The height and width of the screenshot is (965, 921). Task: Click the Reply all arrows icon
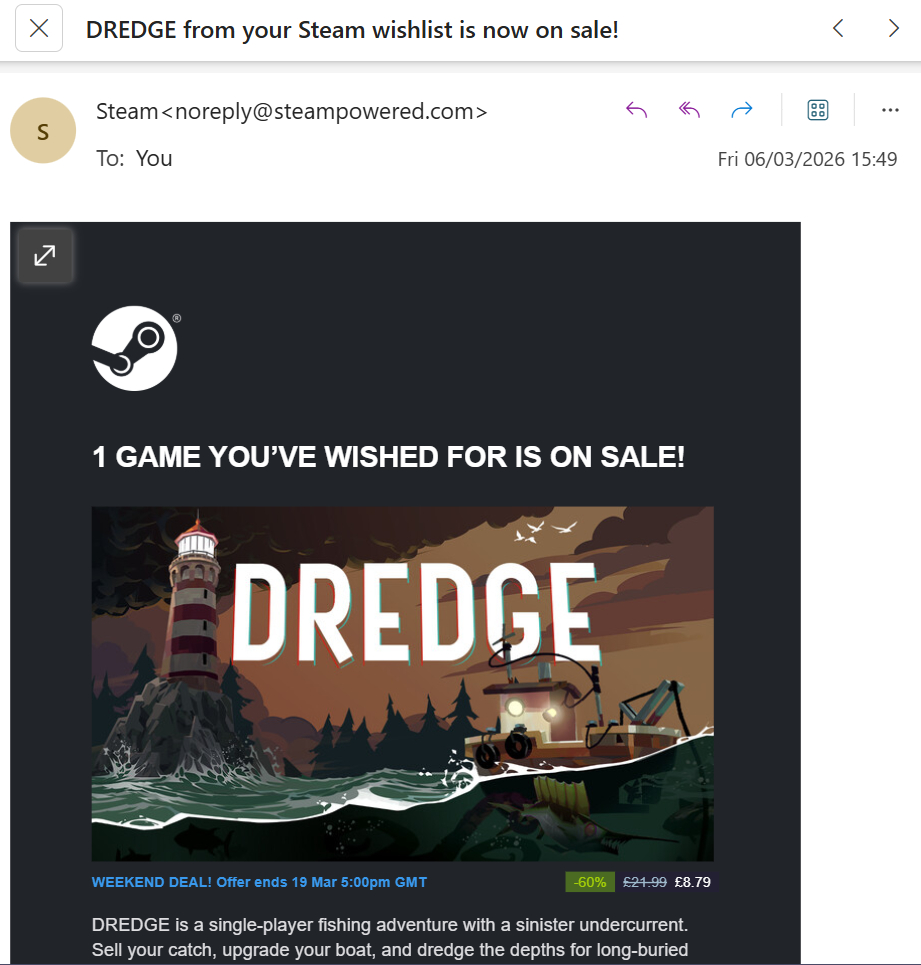point(689,110)
